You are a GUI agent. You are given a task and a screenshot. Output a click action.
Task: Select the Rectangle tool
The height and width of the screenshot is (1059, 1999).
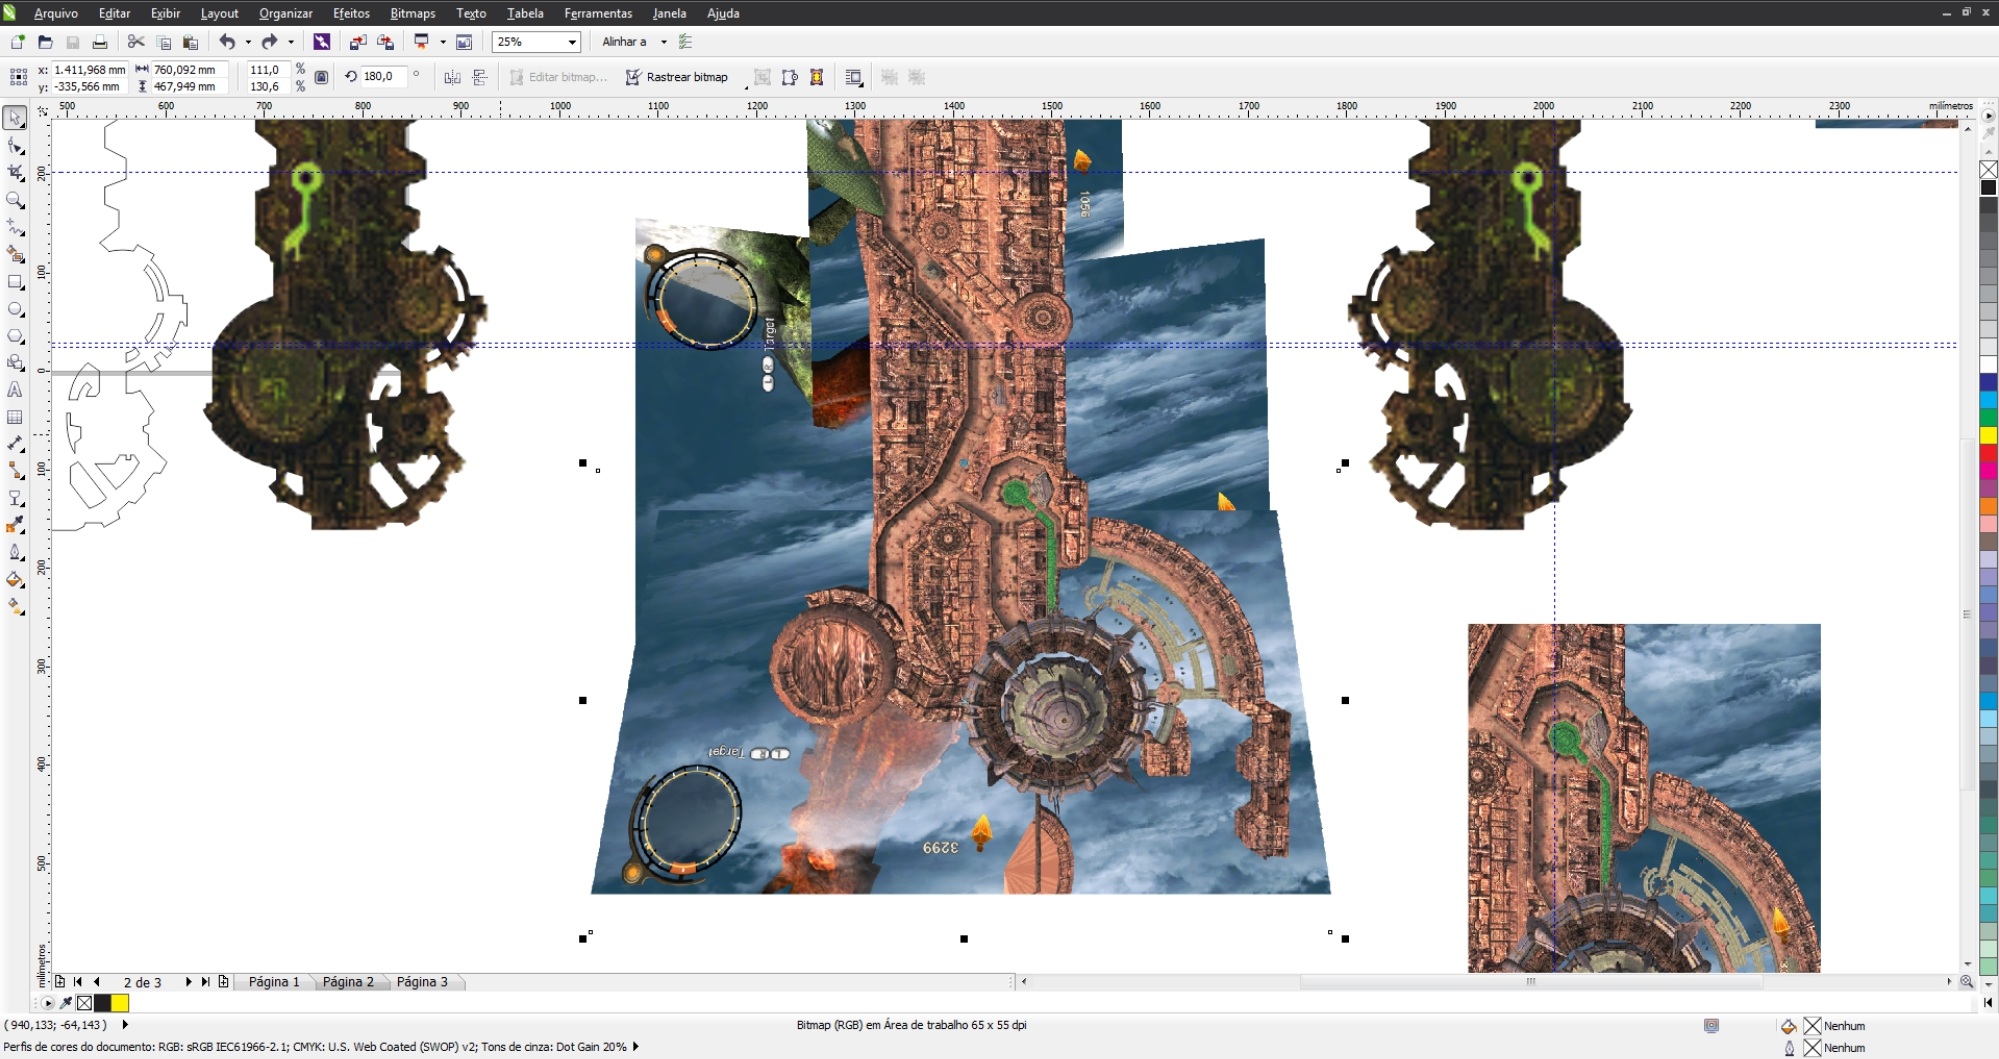click(x=15, y=282)
